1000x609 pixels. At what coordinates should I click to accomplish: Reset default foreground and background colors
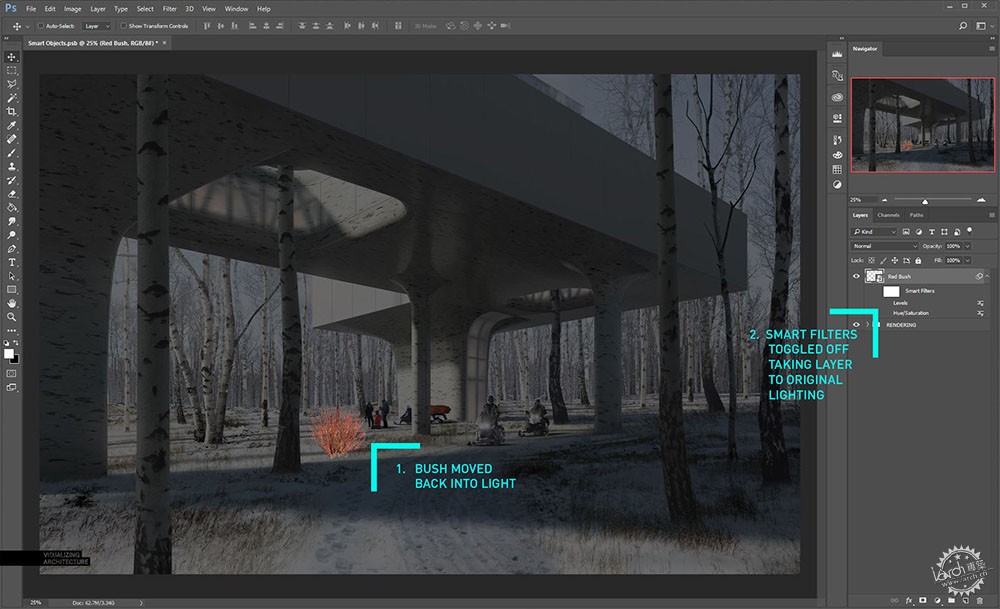pyautogui.click(x=6, y=343)
